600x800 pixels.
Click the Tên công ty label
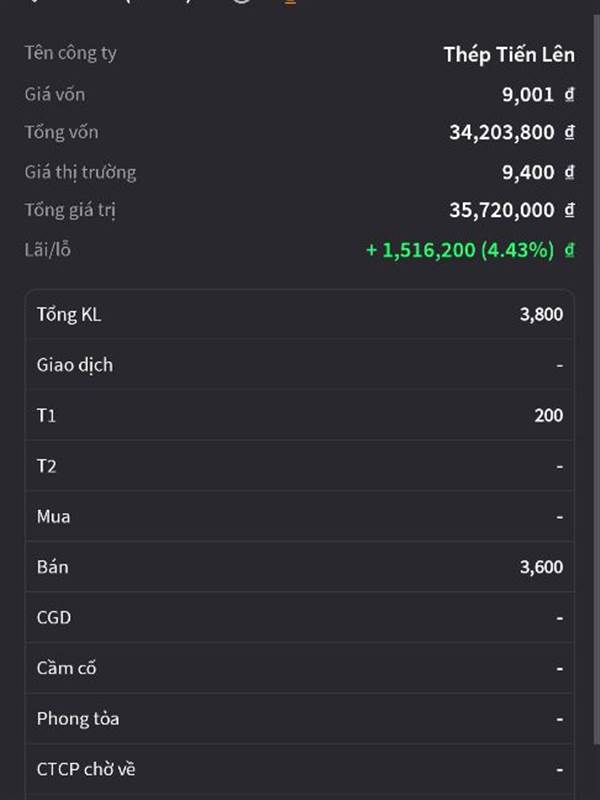pos(70,53)
